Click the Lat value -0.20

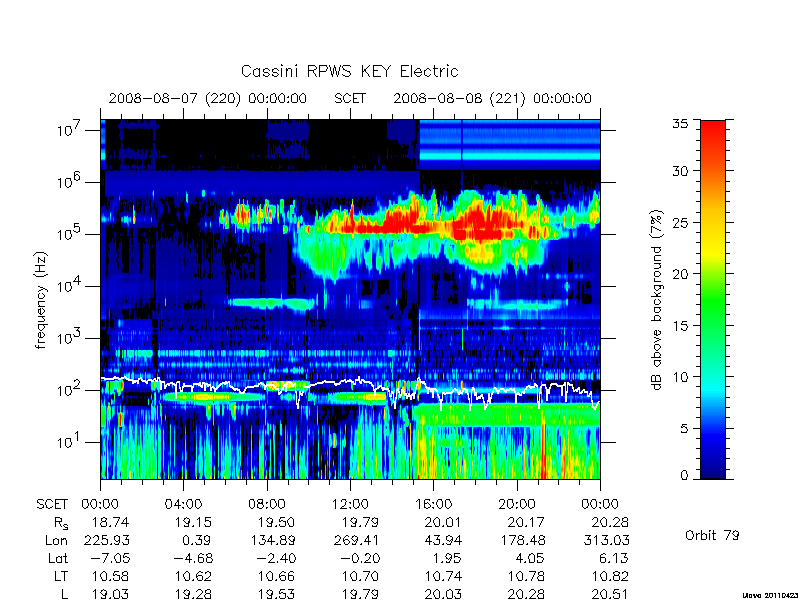(359, 558)
